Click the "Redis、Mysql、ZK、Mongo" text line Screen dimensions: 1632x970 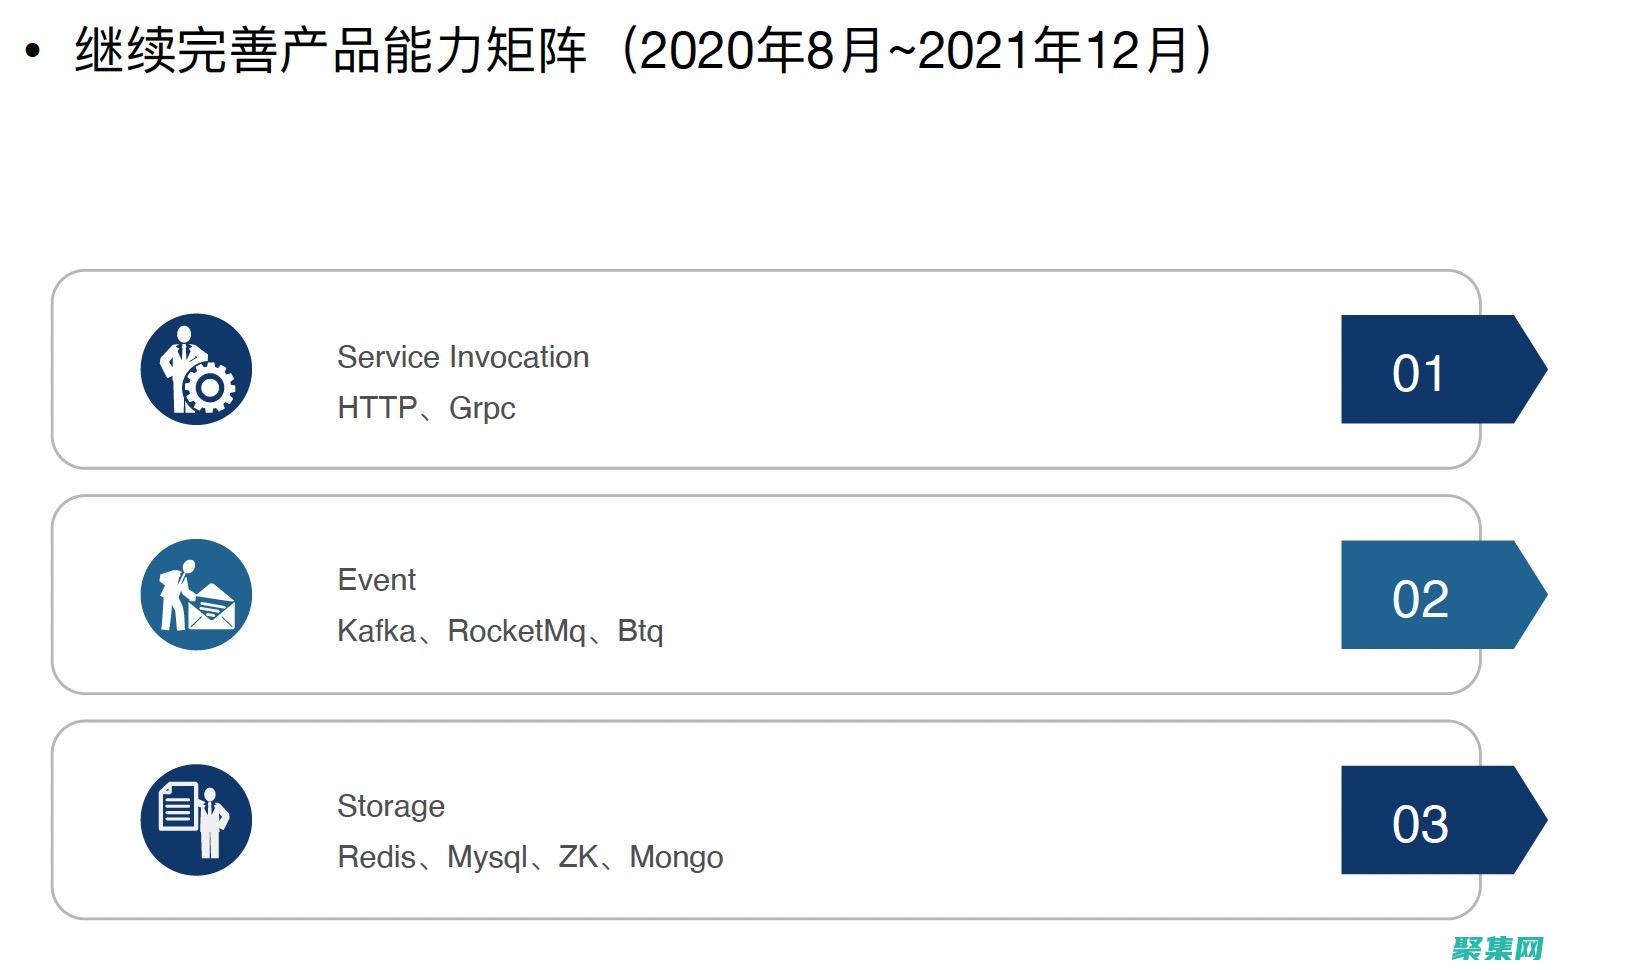[x=530, y=857]
